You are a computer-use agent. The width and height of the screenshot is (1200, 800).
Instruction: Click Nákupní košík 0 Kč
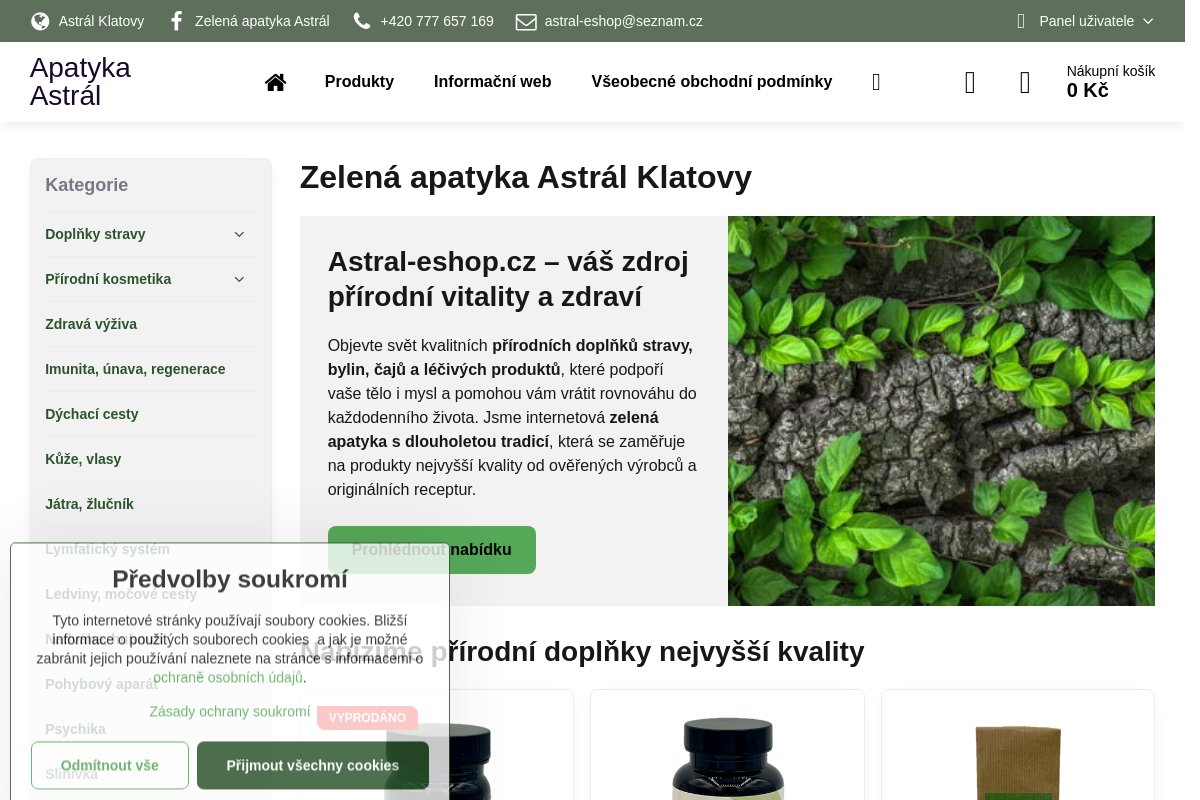coord(1110,82)
